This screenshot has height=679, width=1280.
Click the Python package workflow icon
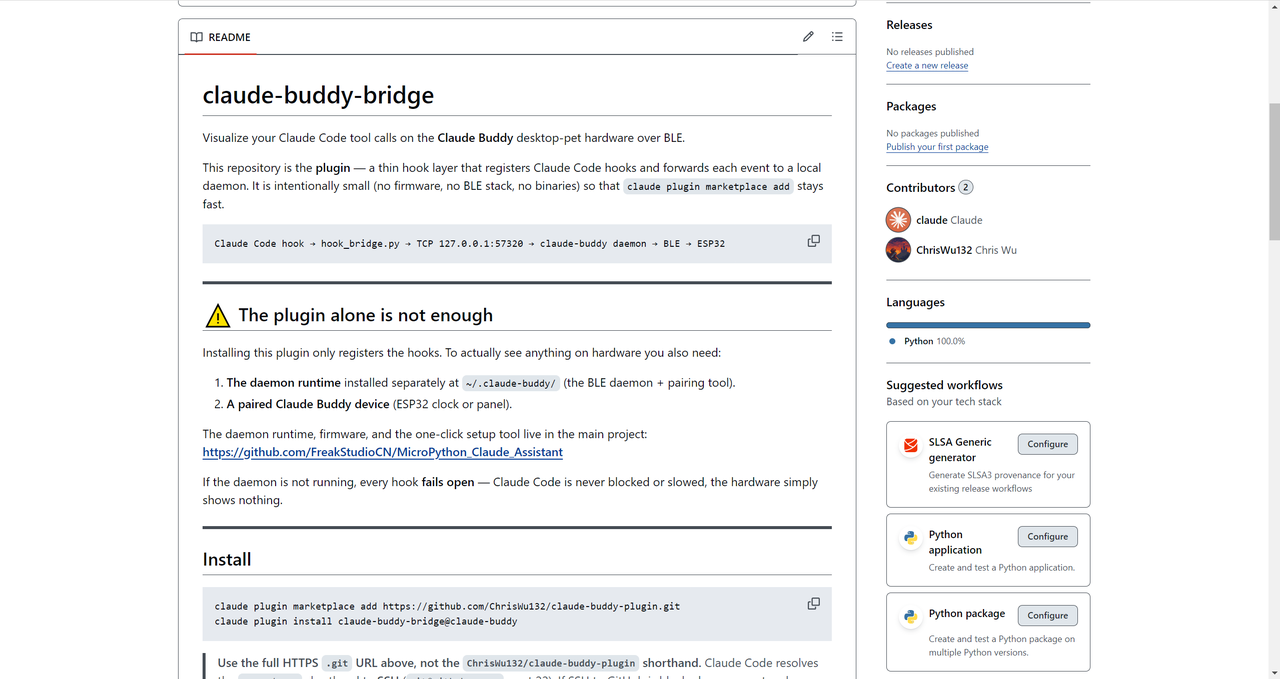point(911,617)
